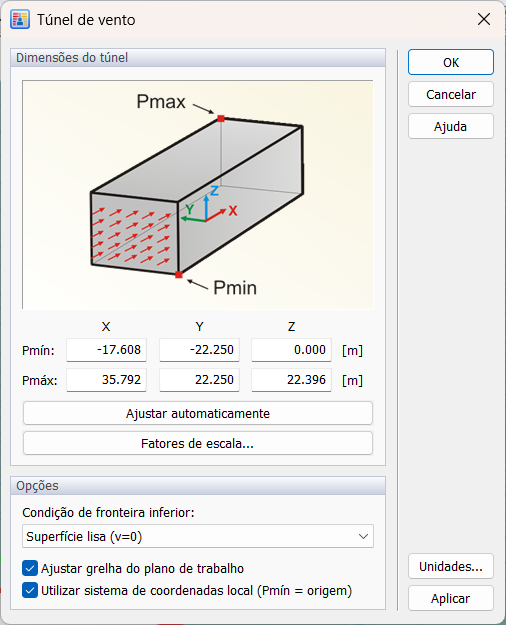Click the Cancelar button
Screen dimensions: 506x625
tap(451, 94)
